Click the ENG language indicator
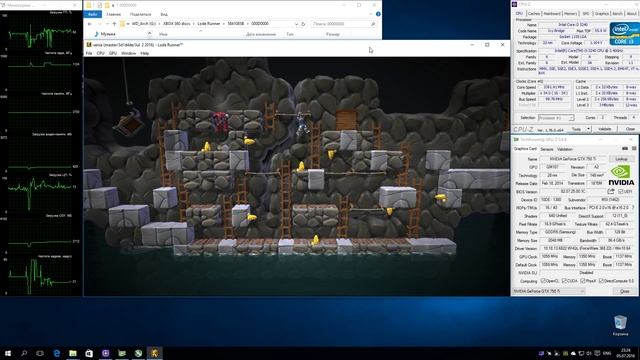 (607, 353)
